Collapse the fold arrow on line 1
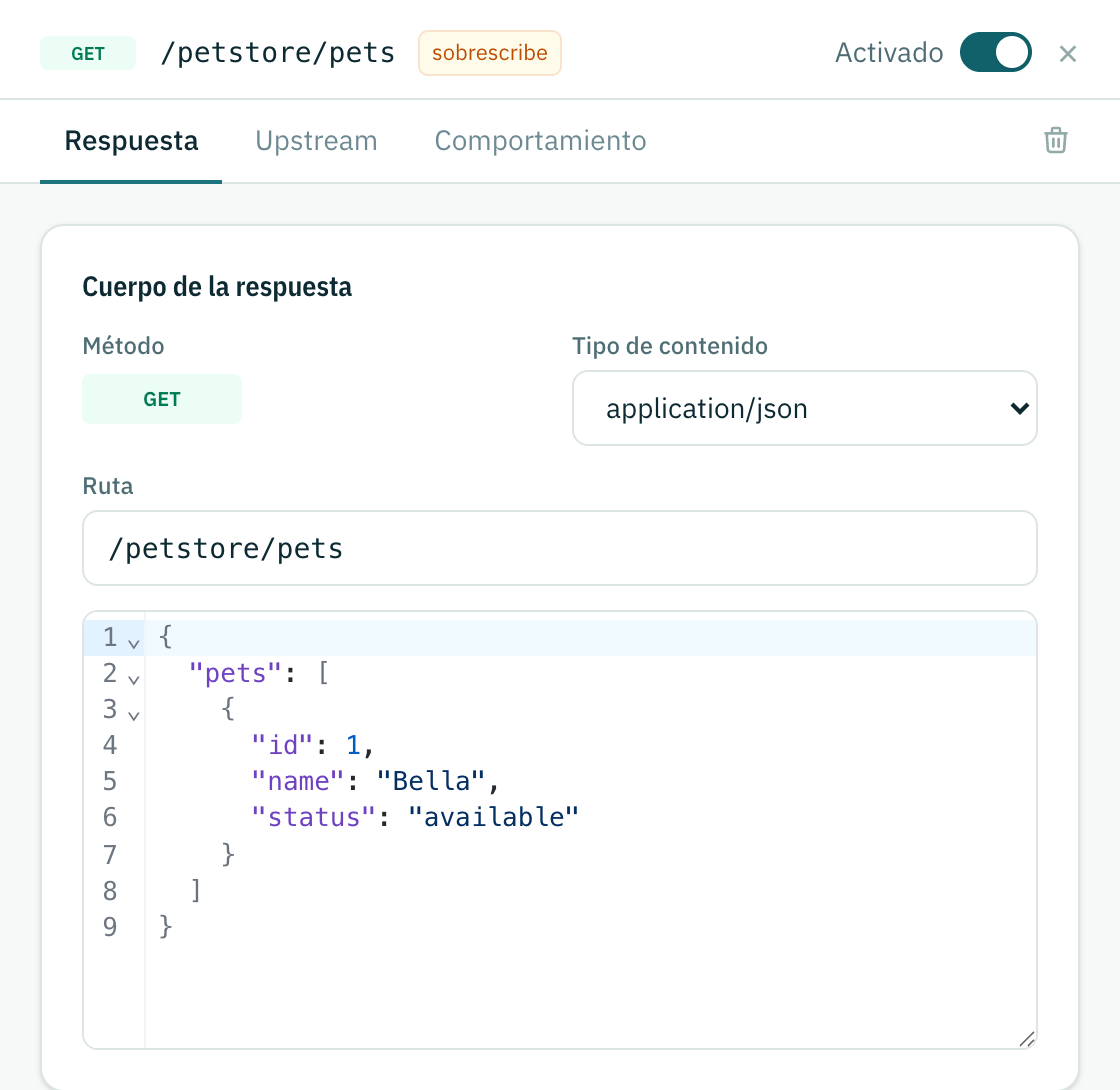Screen dimensions: 1120x1090 [134, 644]
